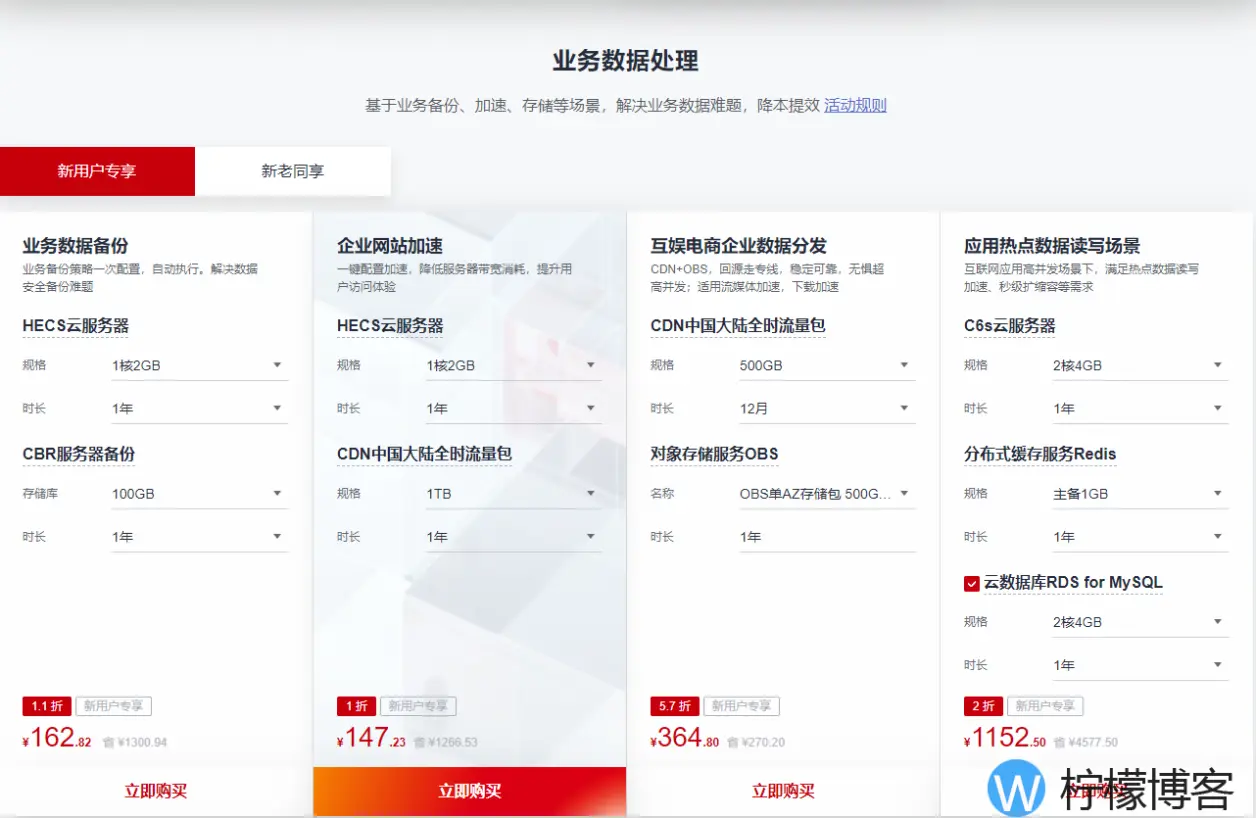Click the C6s云服务器 heading

[1010, 326]
